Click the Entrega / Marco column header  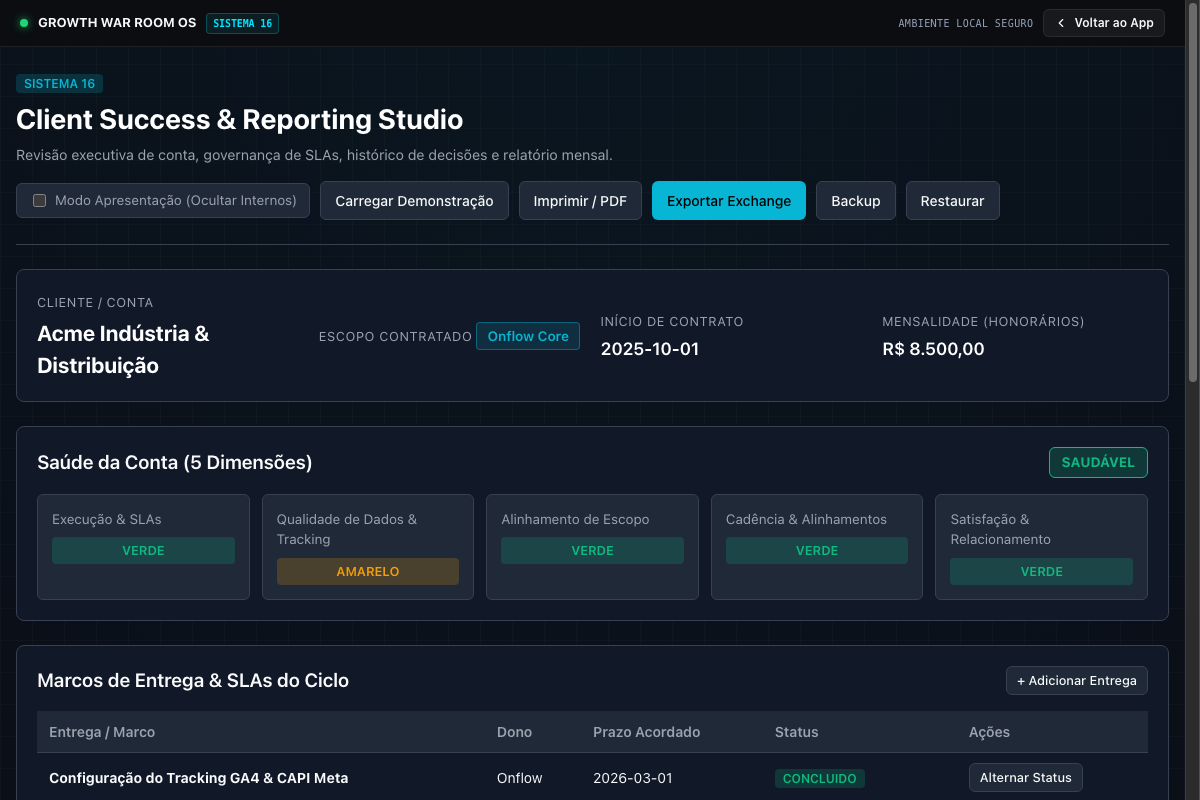point(102,732)
